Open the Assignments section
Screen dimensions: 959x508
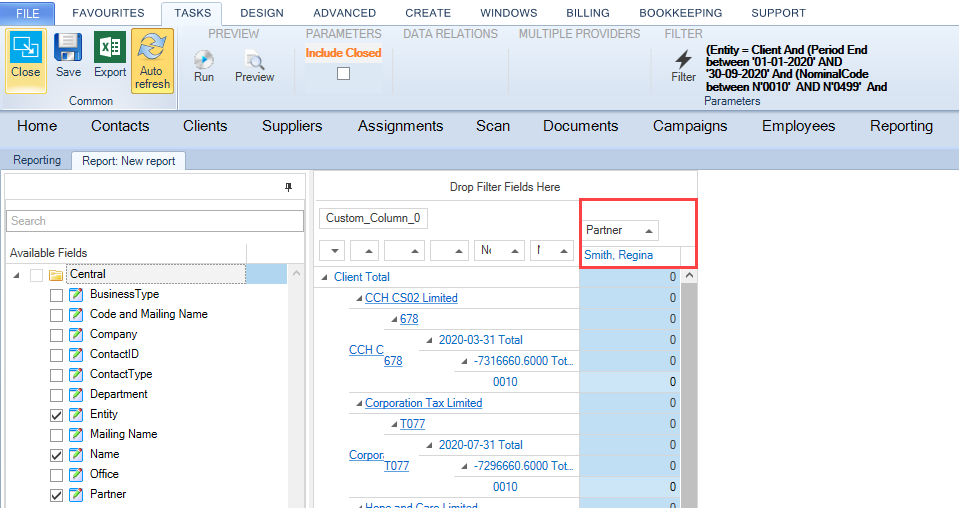401,126
